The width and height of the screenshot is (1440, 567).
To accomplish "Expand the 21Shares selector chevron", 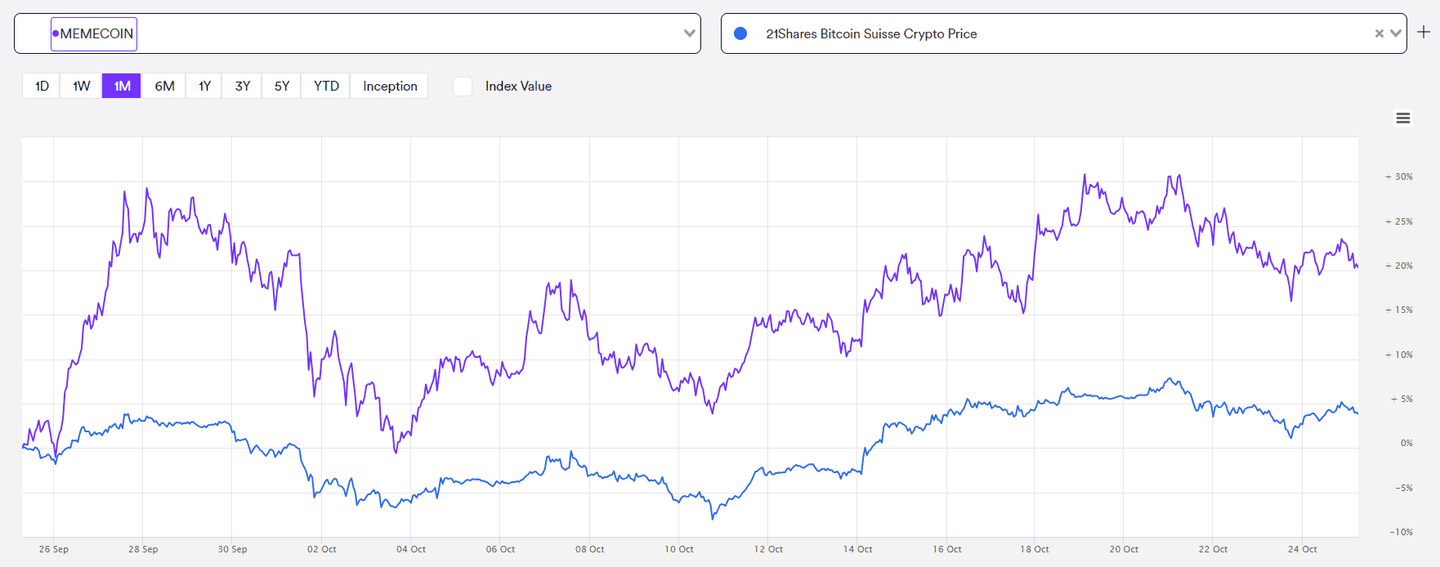I will tap(1396, 34).
